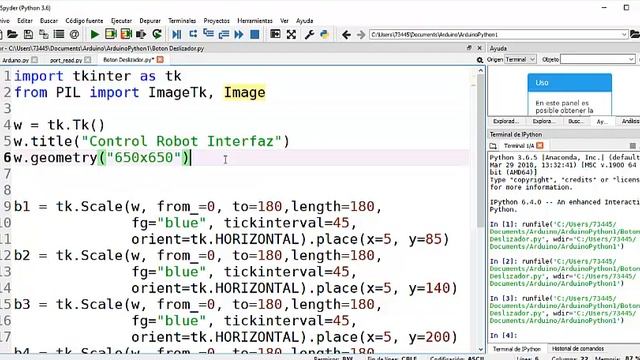640x360 pixels.
Task: Open the PYTHONPATH manager Python icon
Action: pyautogui.click(x=325, y=35)
